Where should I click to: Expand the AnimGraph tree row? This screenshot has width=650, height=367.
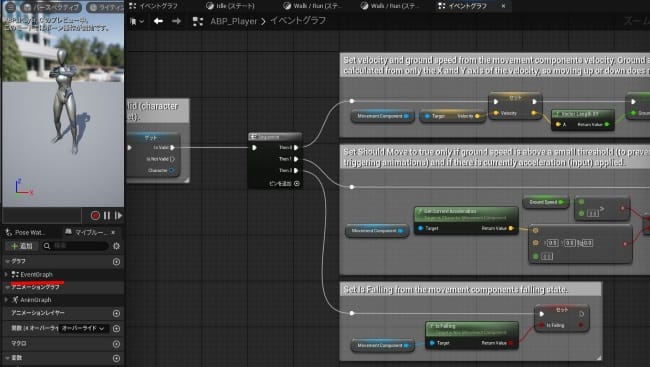pyautogui.click(x=6, y=300)
